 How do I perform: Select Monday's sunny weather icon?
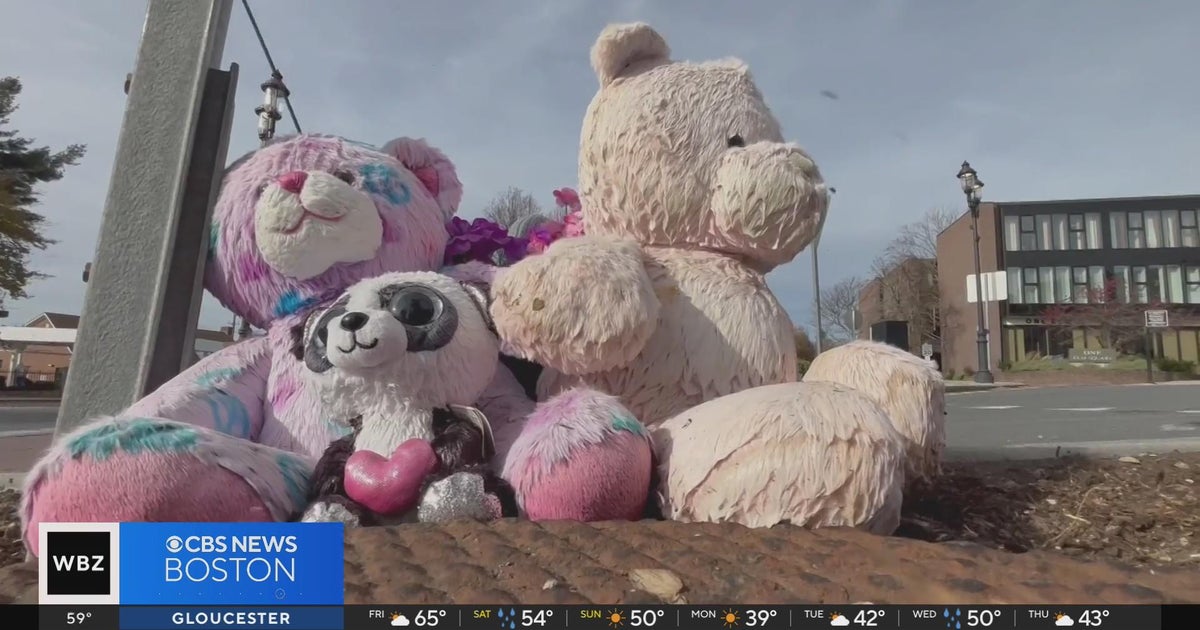click(730, 619)
